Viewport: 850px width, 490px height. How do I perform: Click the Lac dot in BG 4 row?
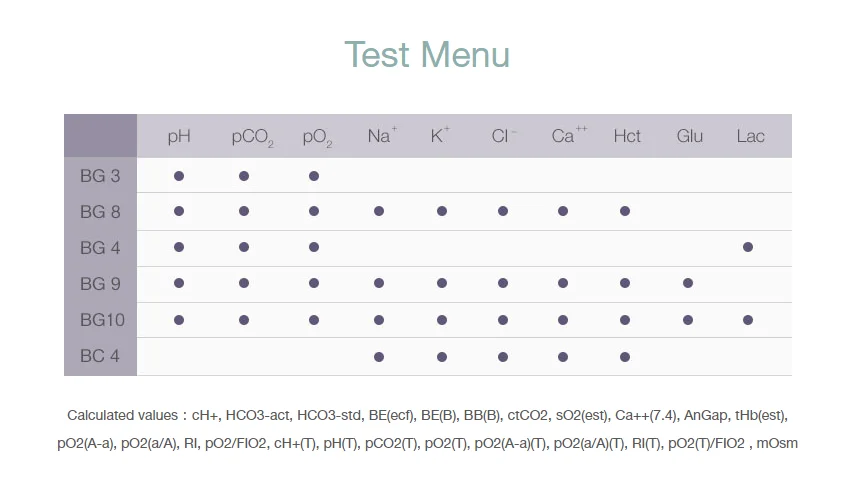point(748,247)
